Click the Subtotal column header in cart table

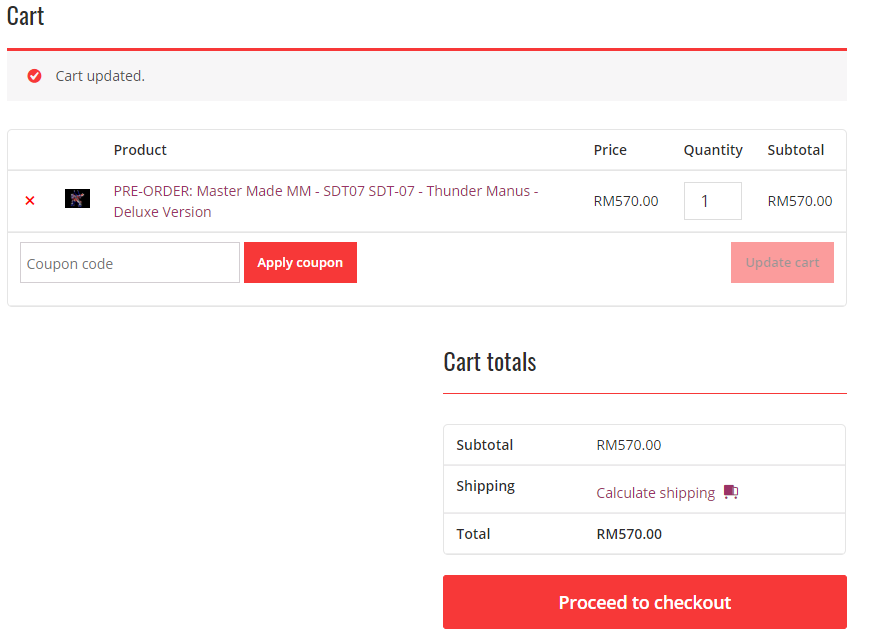tap(796, 150)
